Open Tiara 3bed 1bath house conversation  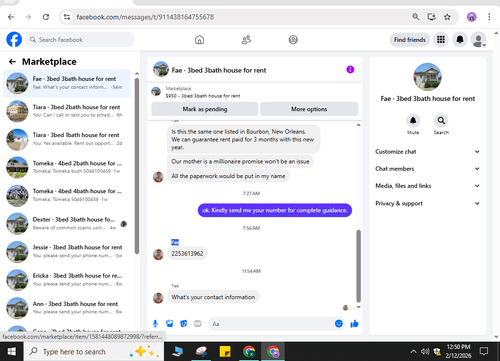click(67, 139)
